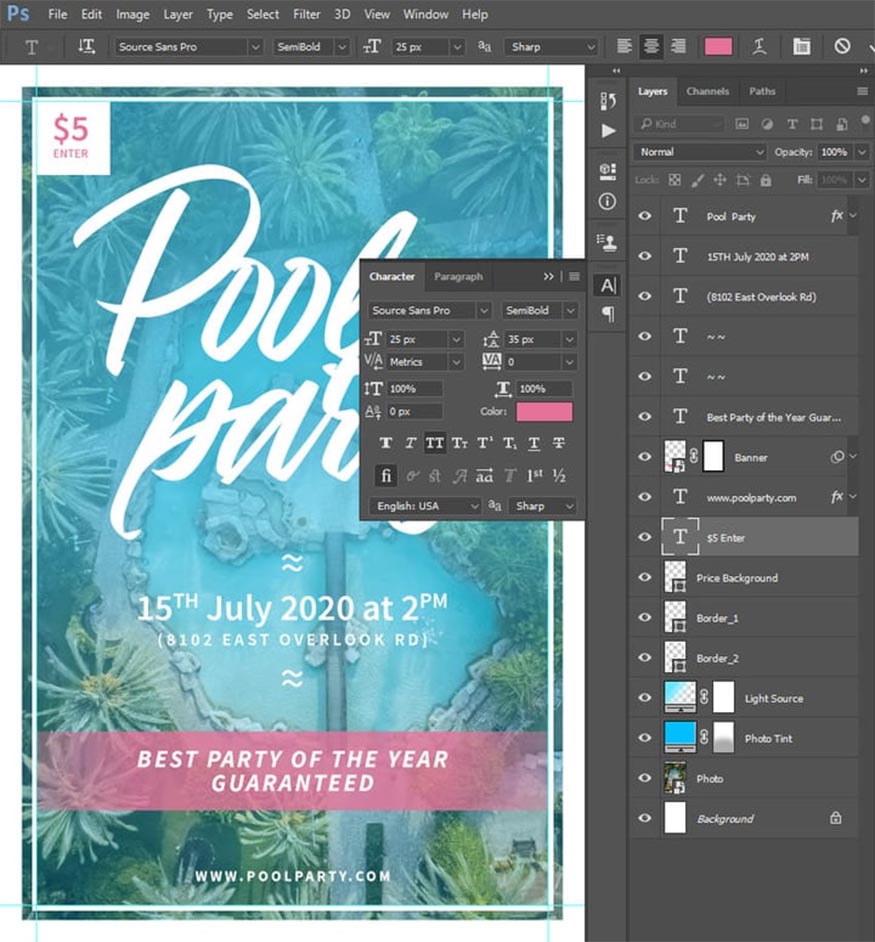
Task: Hide the $5 Enter layer
Action: tap(645, 537)
